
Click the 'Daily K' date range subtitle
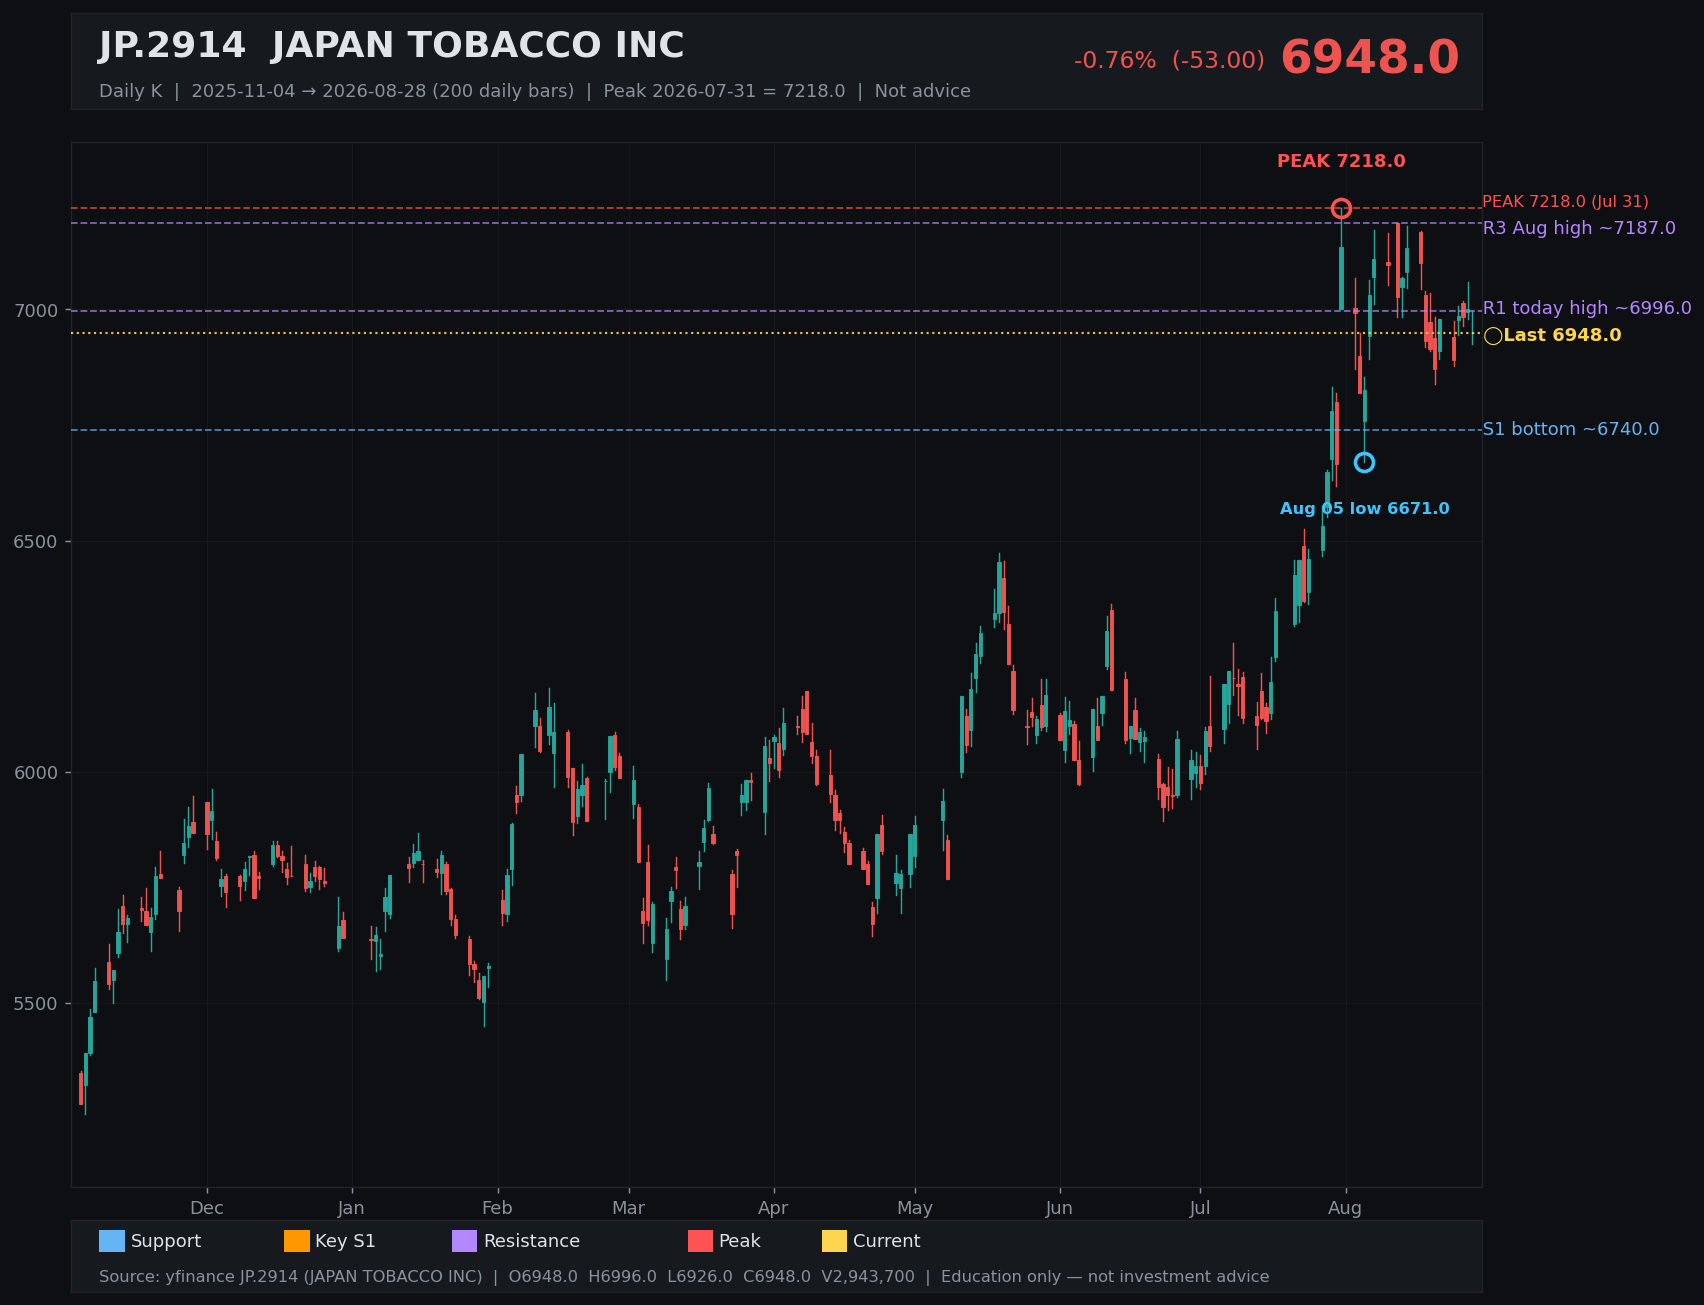click(x=535, y=91)
